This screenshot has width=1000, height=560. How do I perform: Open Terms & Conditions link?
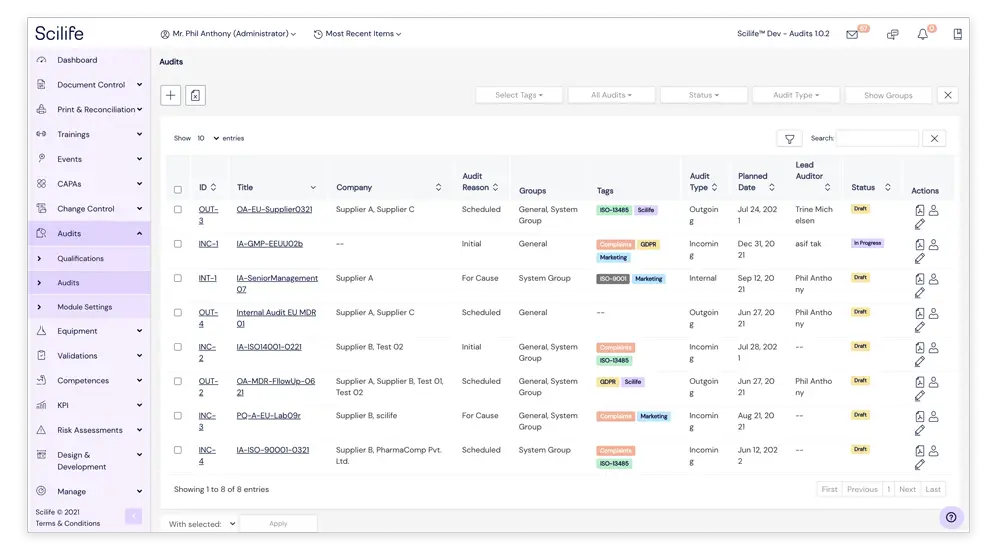pyautogui.click(x=68, y=524)
